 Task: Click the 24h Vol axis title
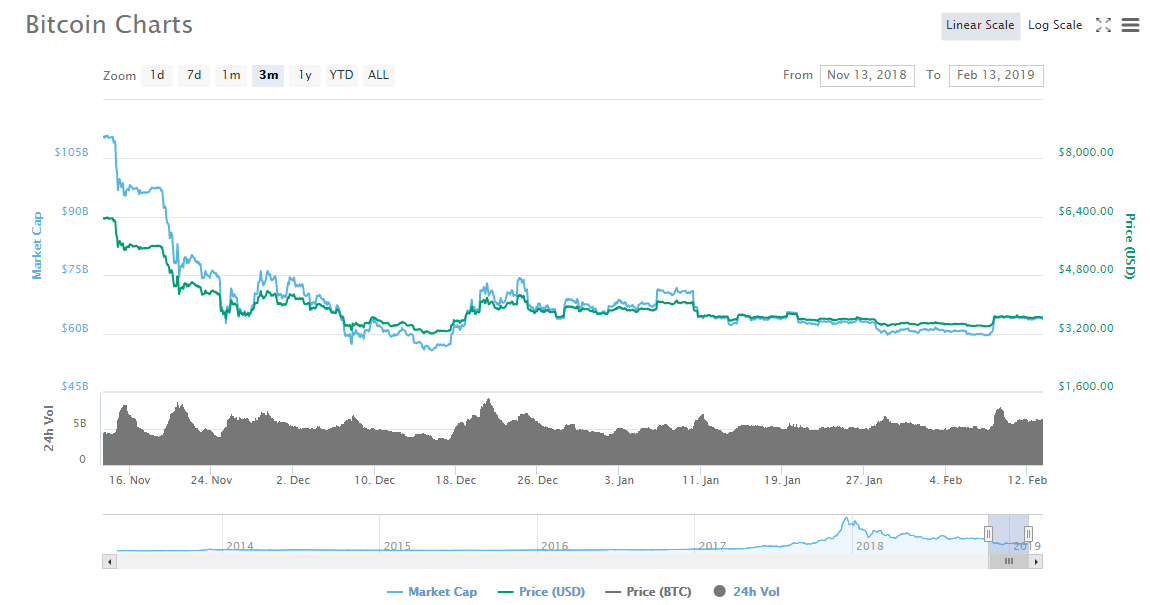click(48, 428)
